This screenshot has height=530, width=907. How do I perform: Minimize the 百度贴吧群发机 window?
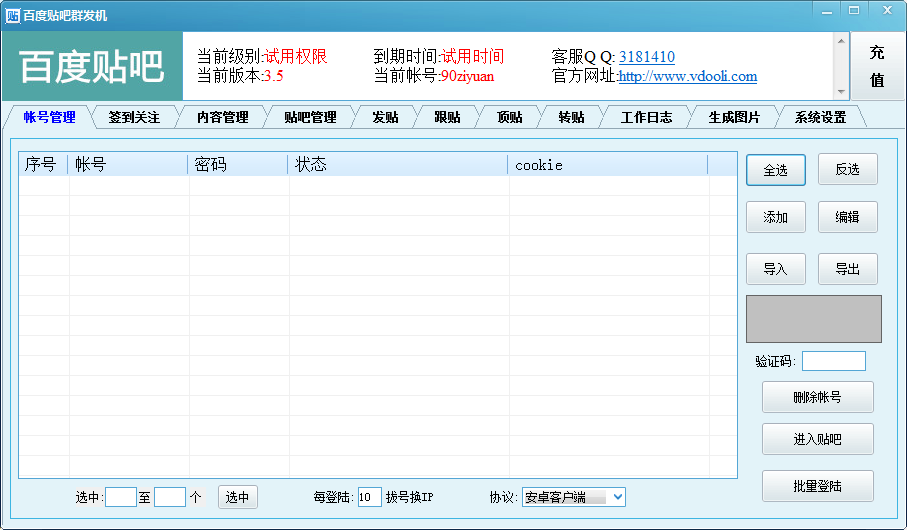pos(827,10)
